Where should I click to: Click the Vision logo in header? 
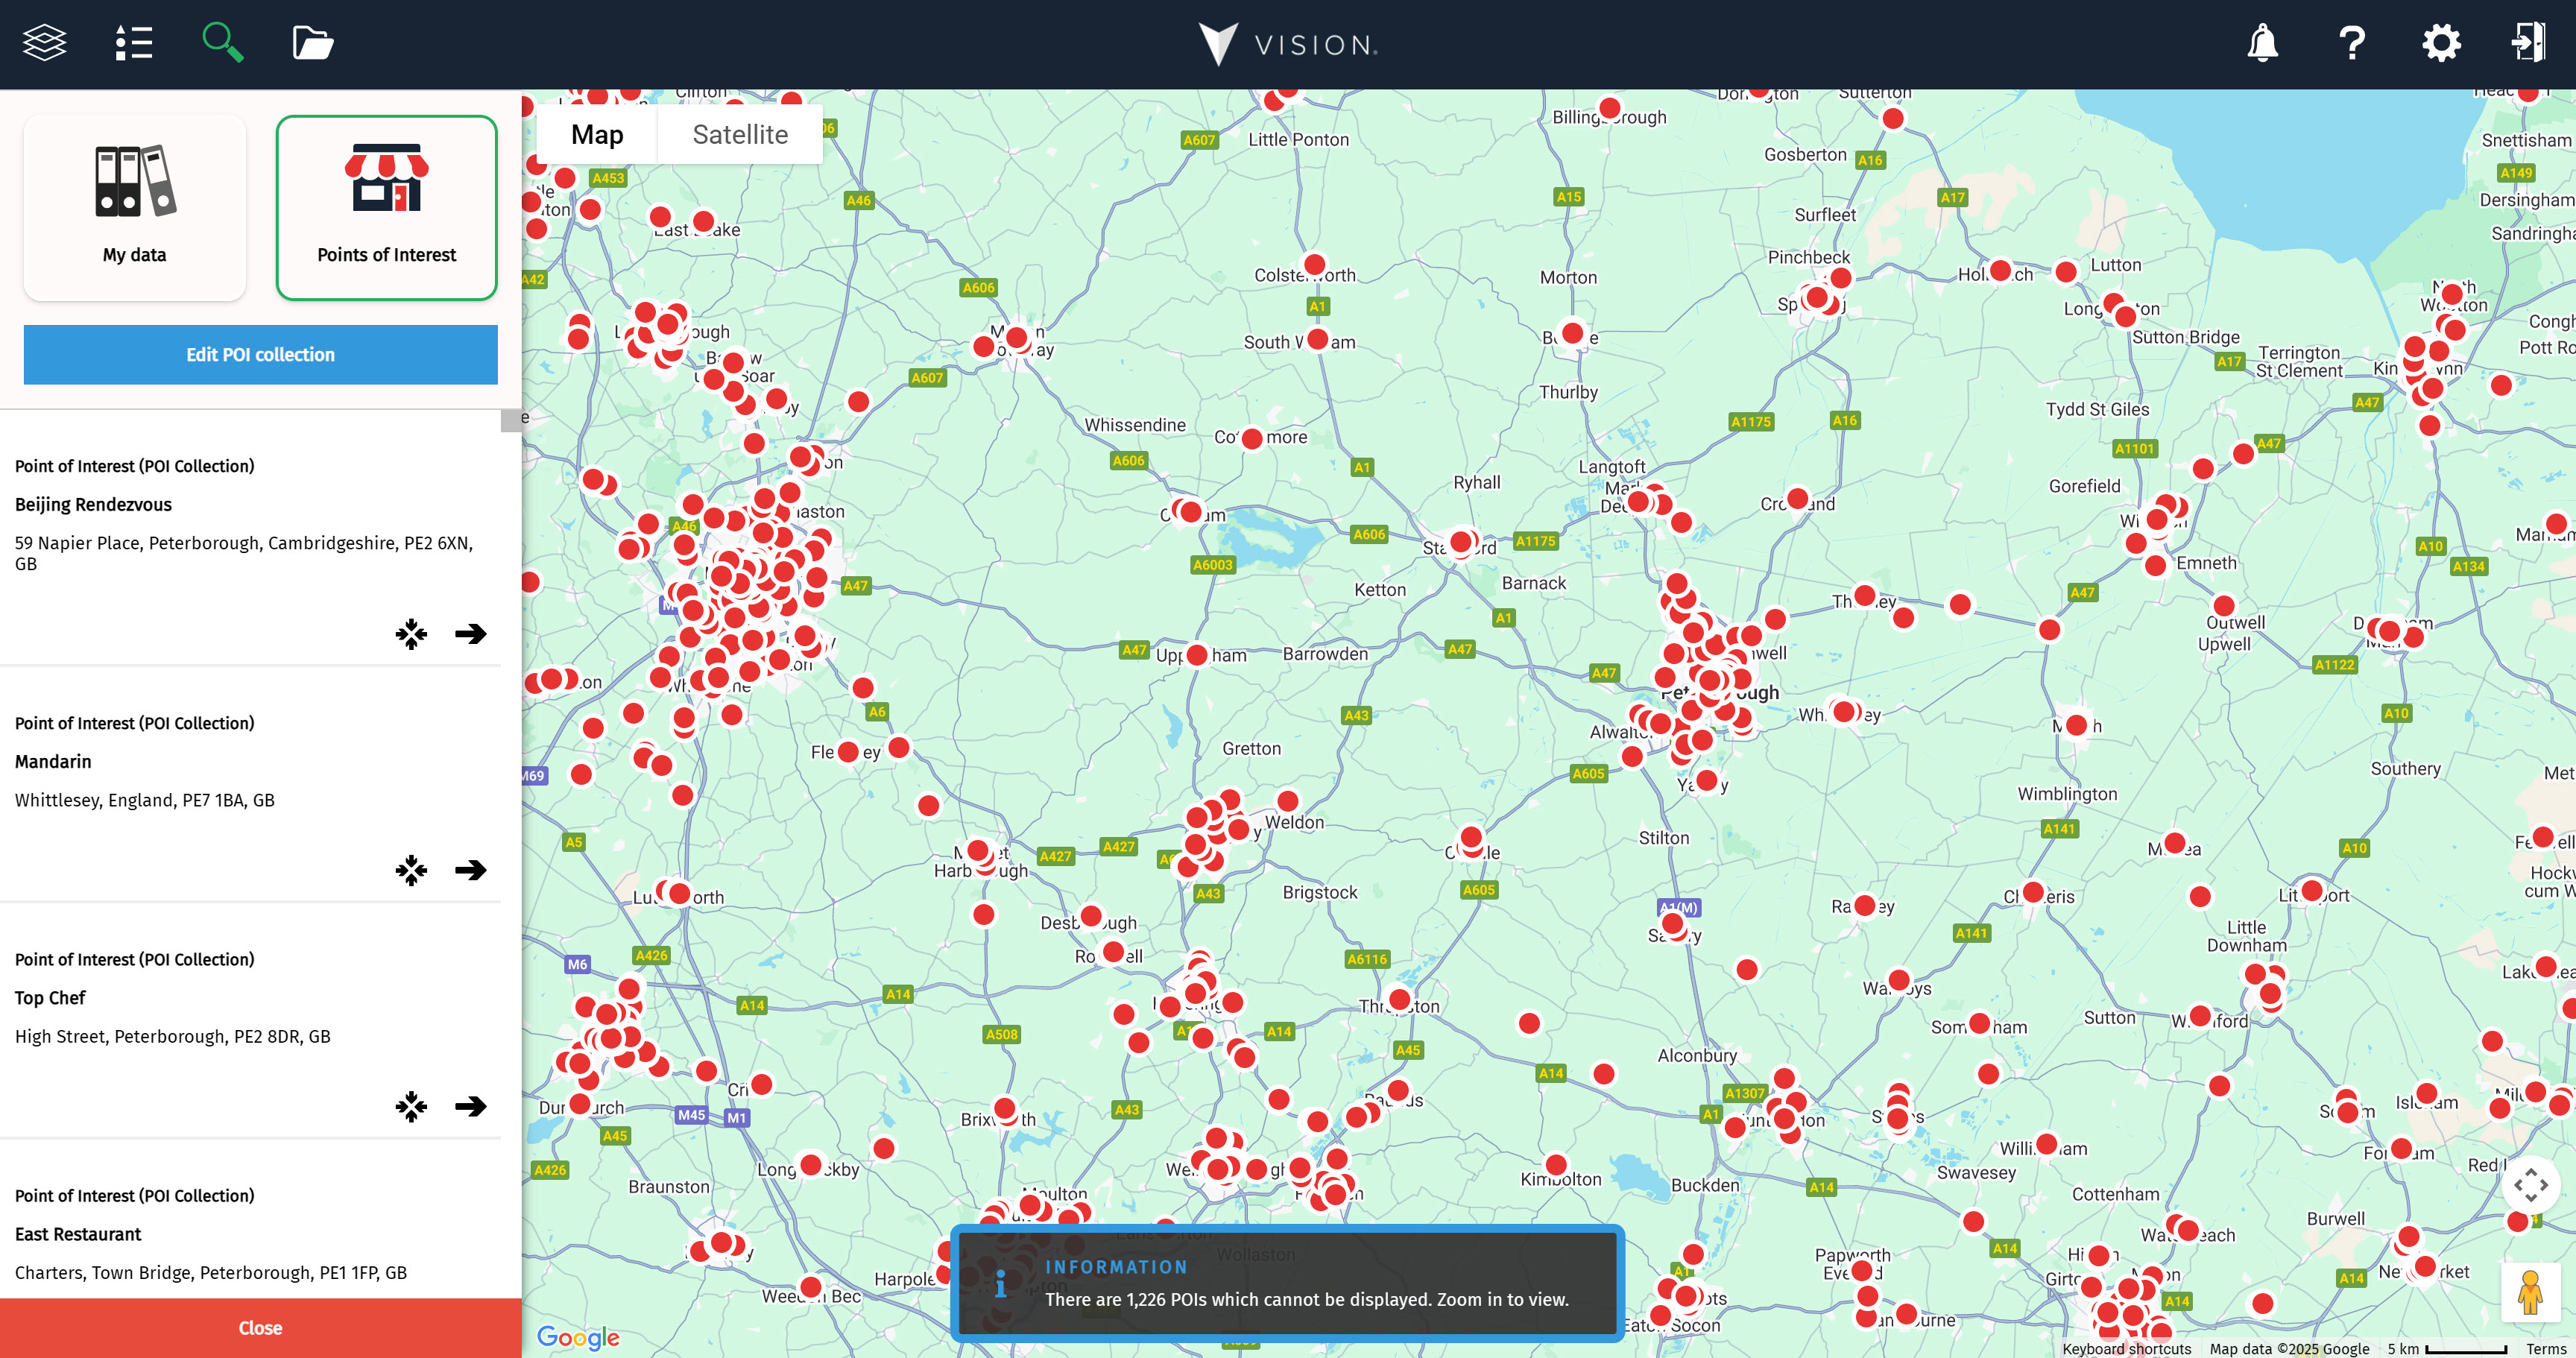pos(1288,44)
